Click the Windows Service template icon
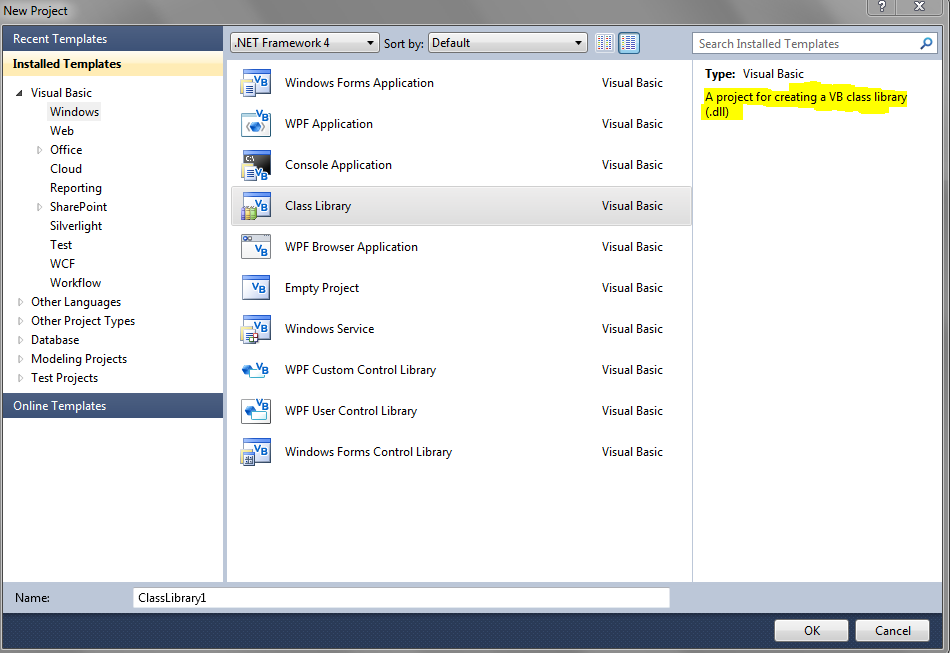Viewport: 950px width, 653px height. point(256,329)
